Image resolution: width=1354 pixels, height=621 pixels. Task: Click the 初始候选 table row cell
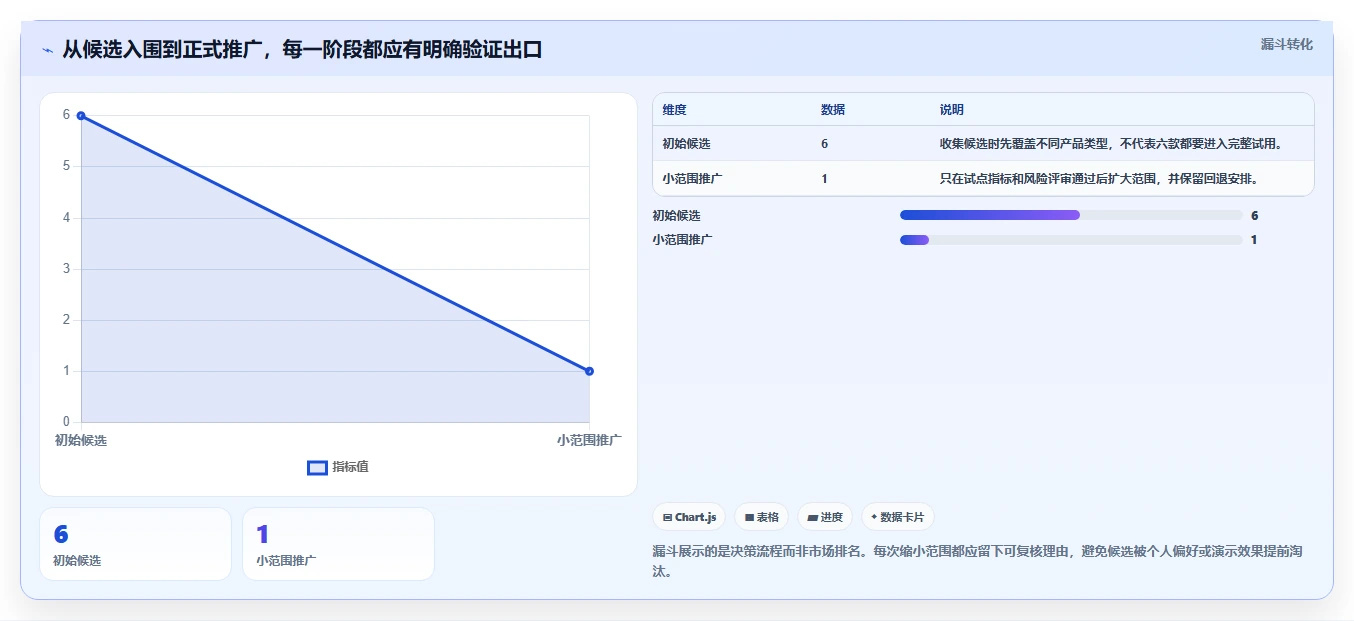pos(686,144)
